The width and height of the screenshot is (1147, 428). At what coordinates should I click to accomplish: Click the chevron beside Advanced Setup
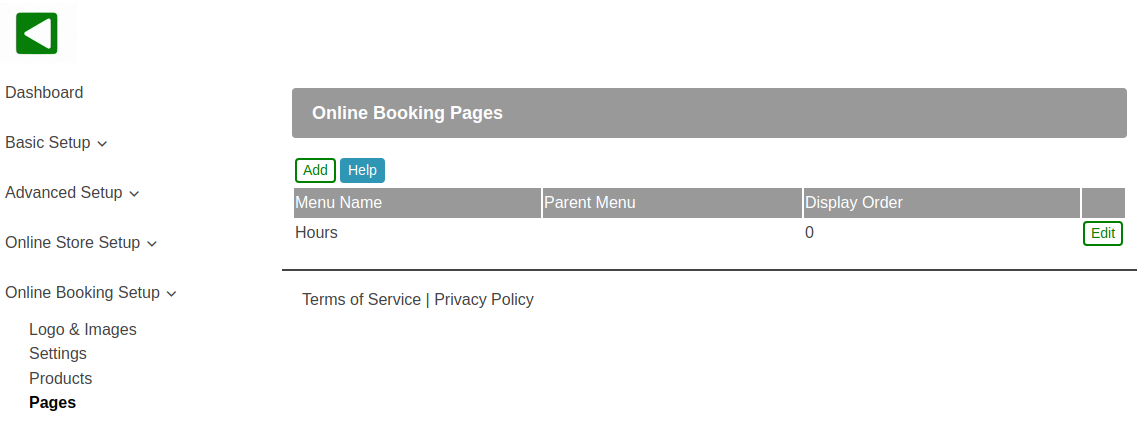134,194
